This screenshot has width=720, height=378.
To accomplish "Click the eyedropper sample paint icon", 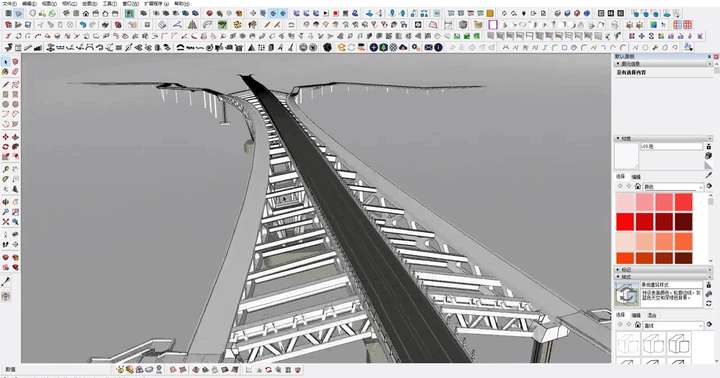I will click(709, 175).
